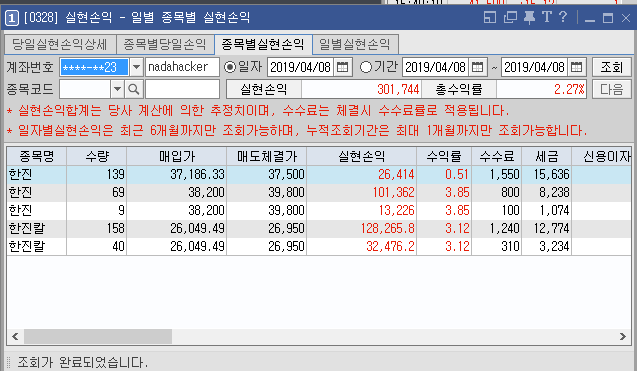The image size is (637, 371).
Task: Expand the account number dropdown
Action: [136, 67]
